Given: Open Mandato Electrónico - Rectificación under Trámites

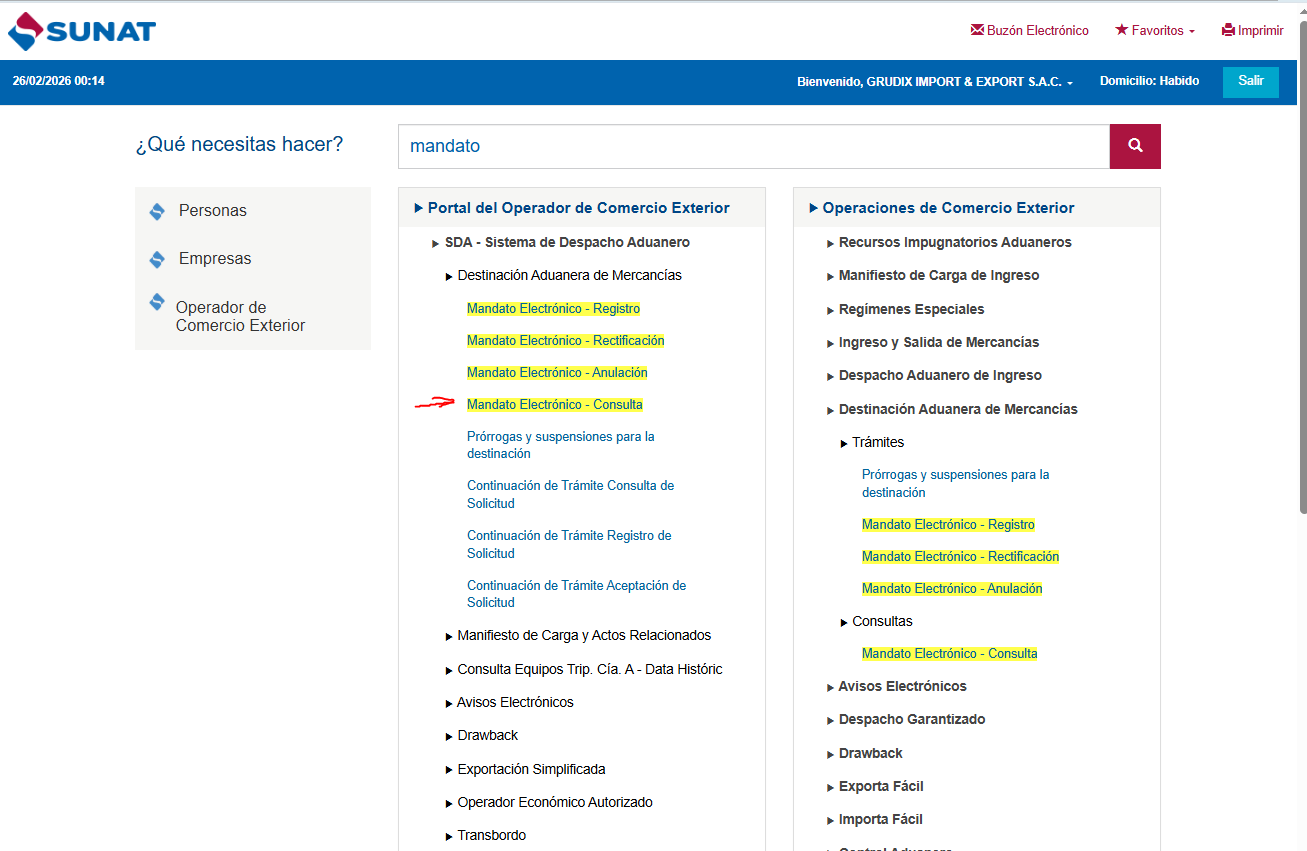Looking at the screenshot, I should (x=960, y=557).
